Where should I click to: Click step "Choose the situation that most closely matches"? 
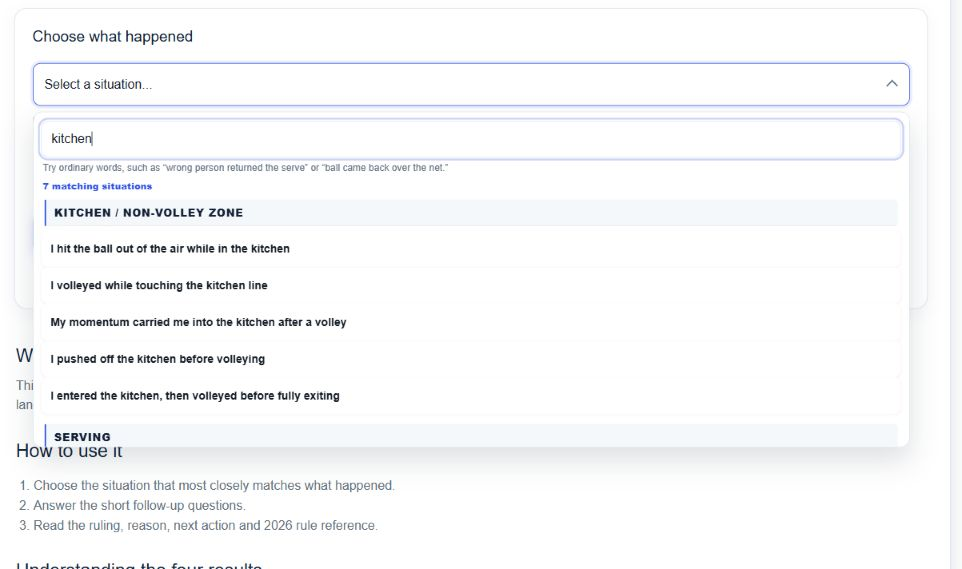pyautogui.click(x=214, y=485)
